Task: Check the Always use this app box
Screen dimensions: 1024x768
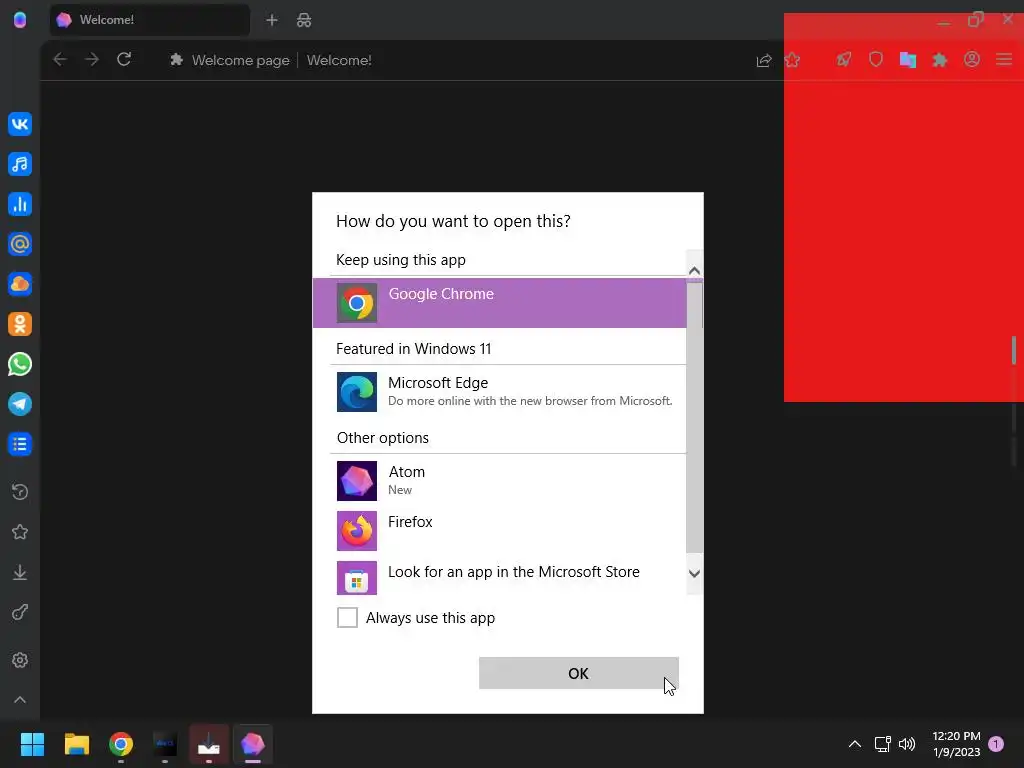Action: 347,617
